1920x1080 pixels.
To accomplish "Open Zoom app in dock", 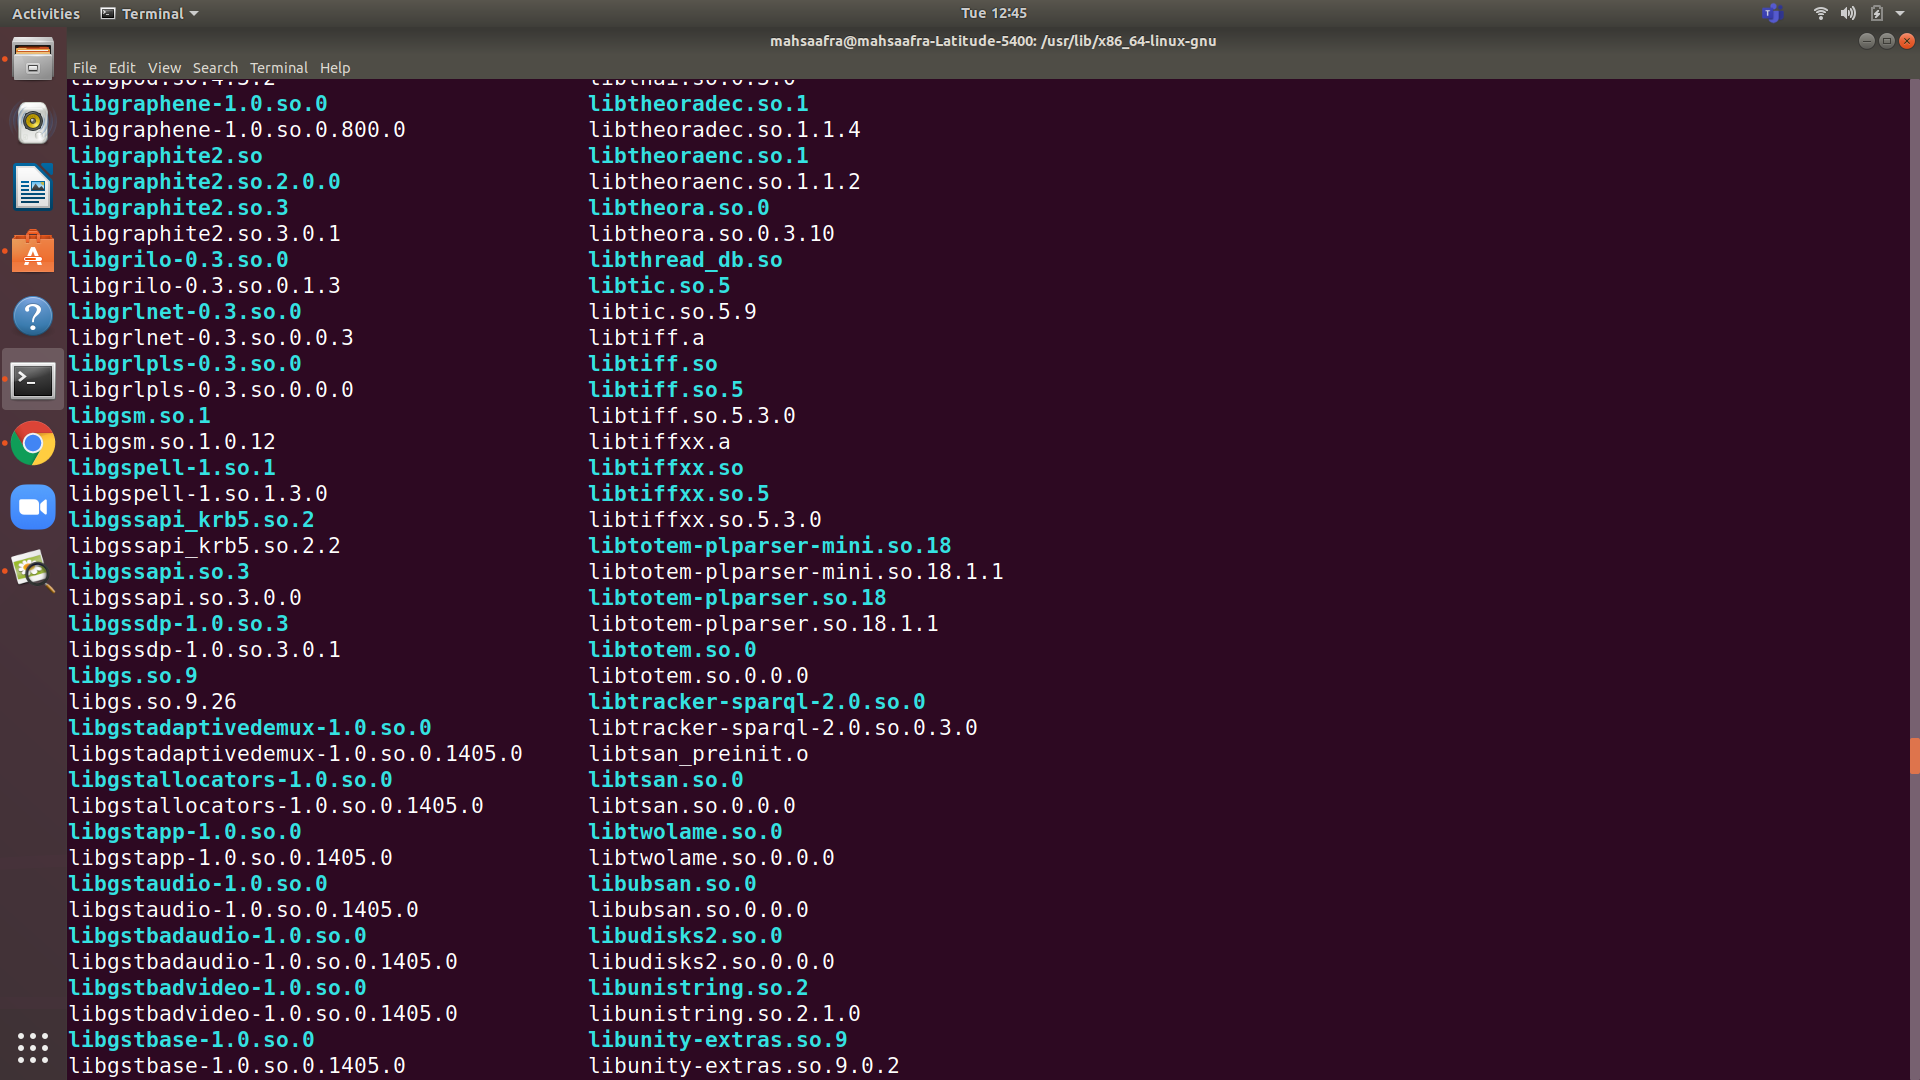I will click(33, 507).
